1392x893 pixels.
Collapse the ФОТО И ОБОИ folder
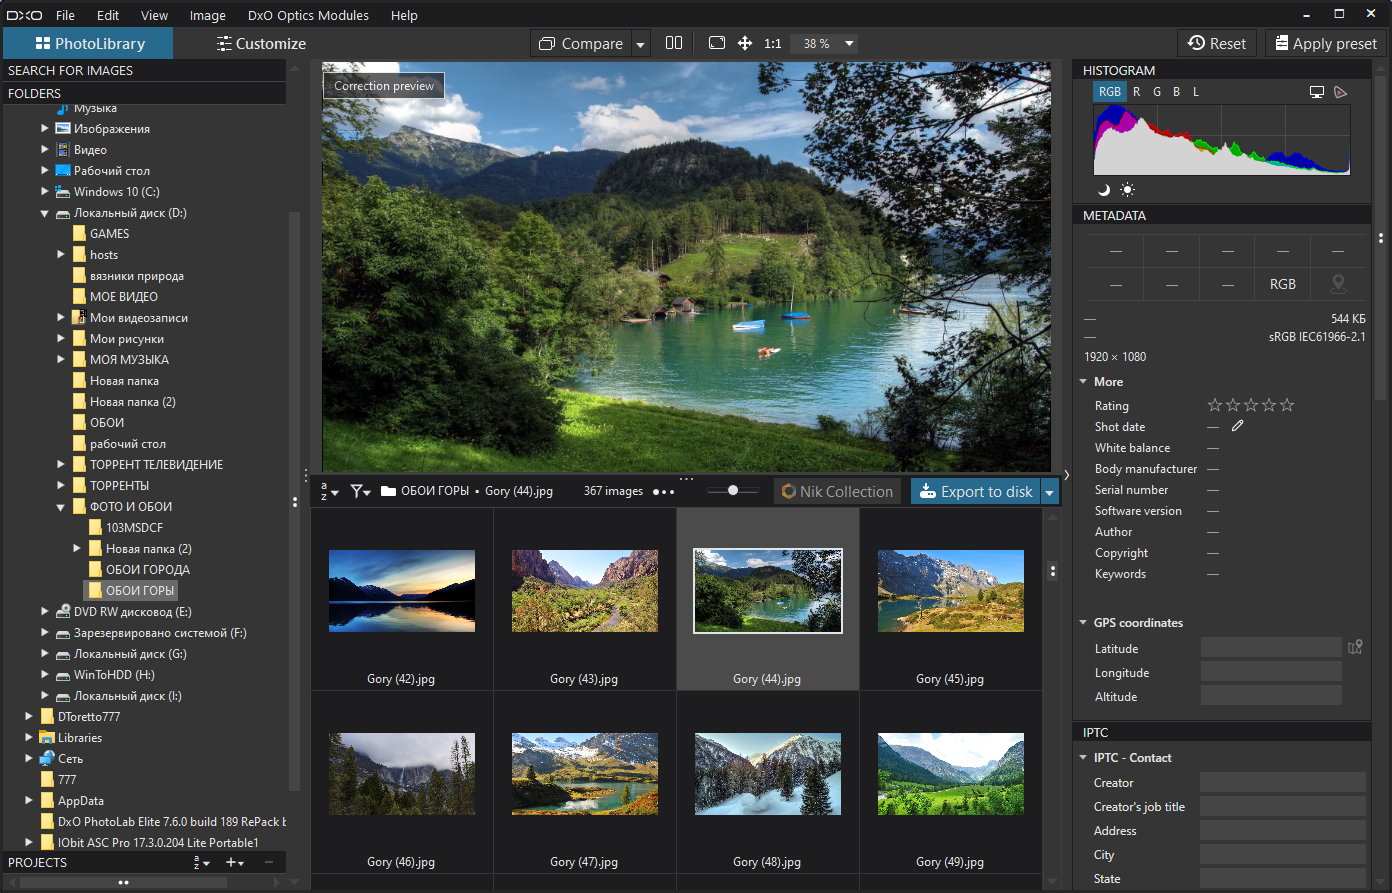[61, 507]
